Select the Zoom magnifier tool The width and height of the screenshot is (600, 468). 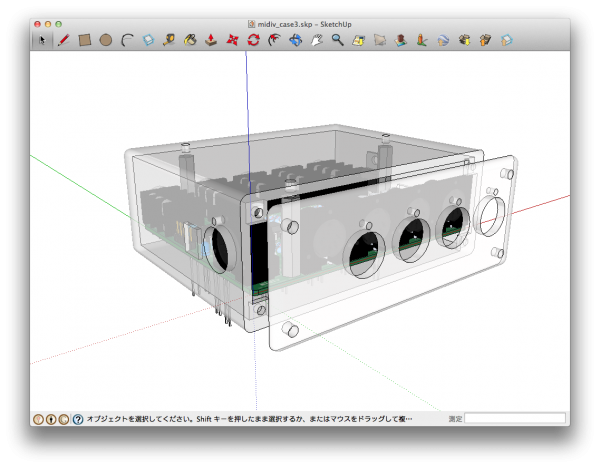338,41
